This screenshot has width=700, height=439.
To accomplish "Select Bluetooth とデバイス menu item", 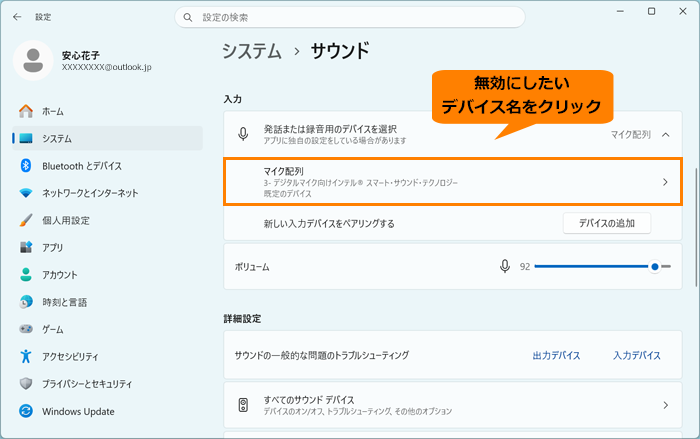I will click(x=108, y=166).
